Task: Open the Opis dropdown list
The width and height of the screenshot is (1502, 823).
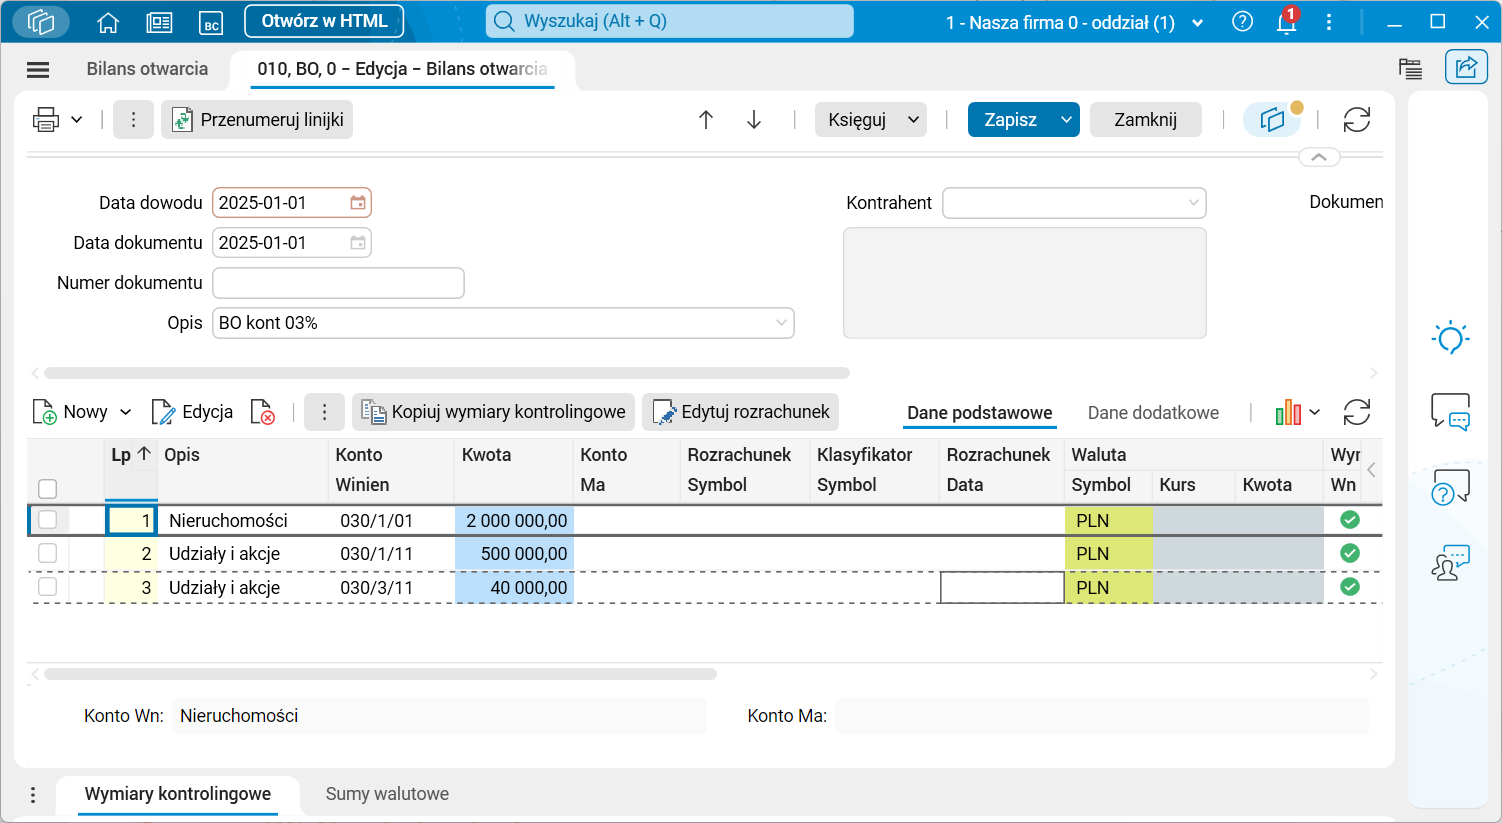Action: [x=781, y=323]
